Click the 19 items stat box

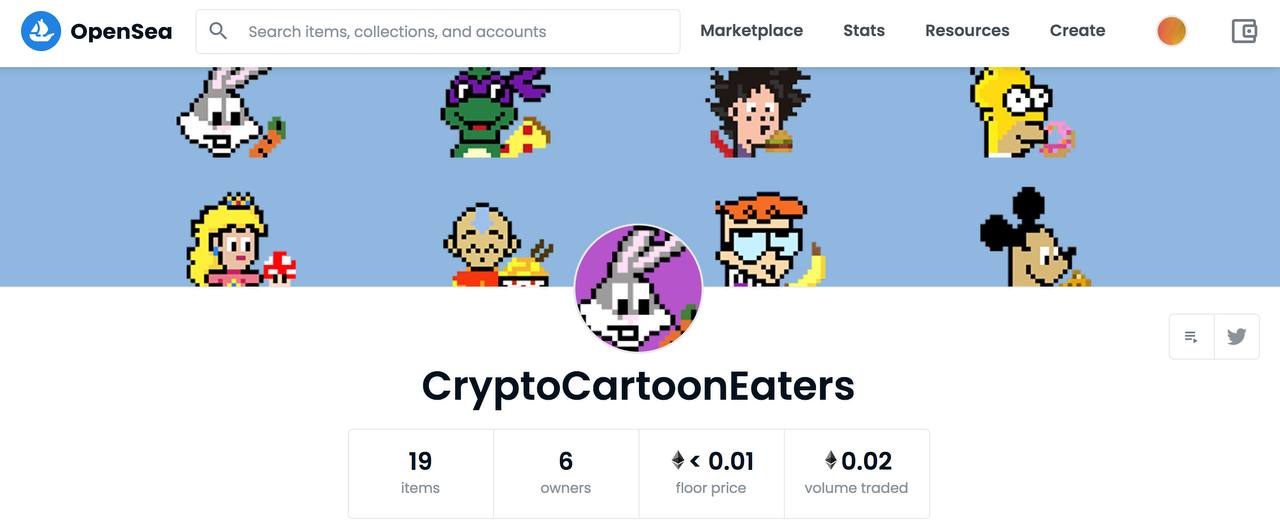[x=421, y=473]
